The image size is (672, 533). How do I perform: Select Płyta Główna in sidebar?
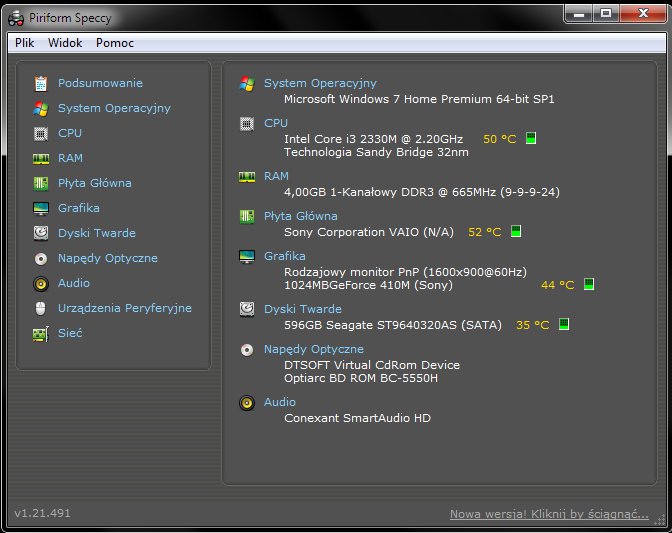tap(95, 183)
